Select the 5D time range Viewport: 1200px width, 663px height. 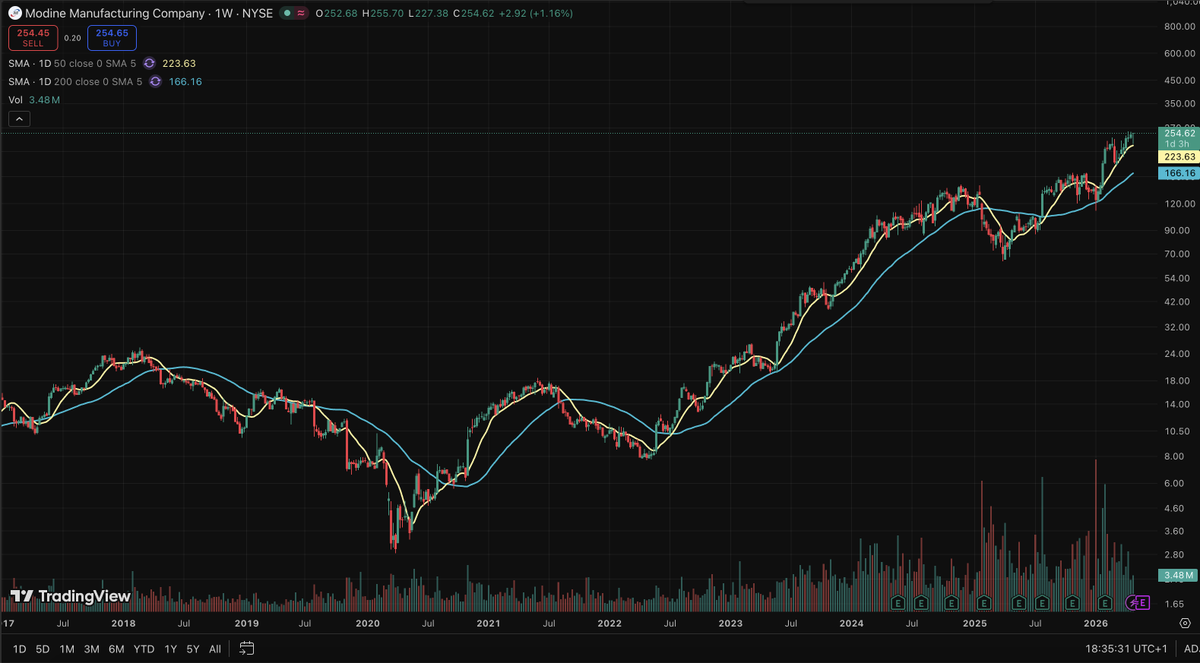pyautogui.click(x=43, y=649)
